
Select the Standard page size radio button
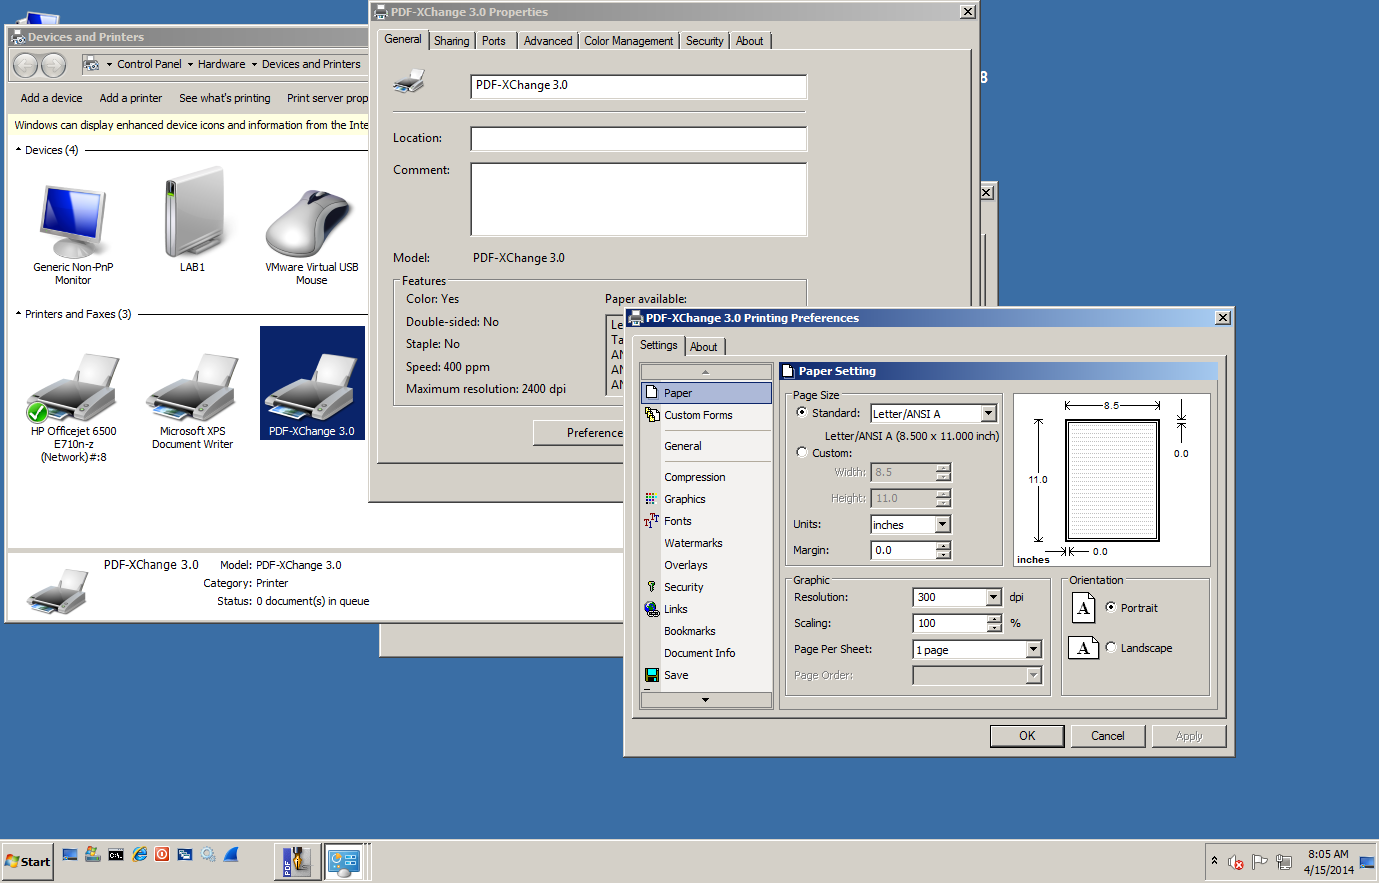pyautogui.click(x=802, y=412)
